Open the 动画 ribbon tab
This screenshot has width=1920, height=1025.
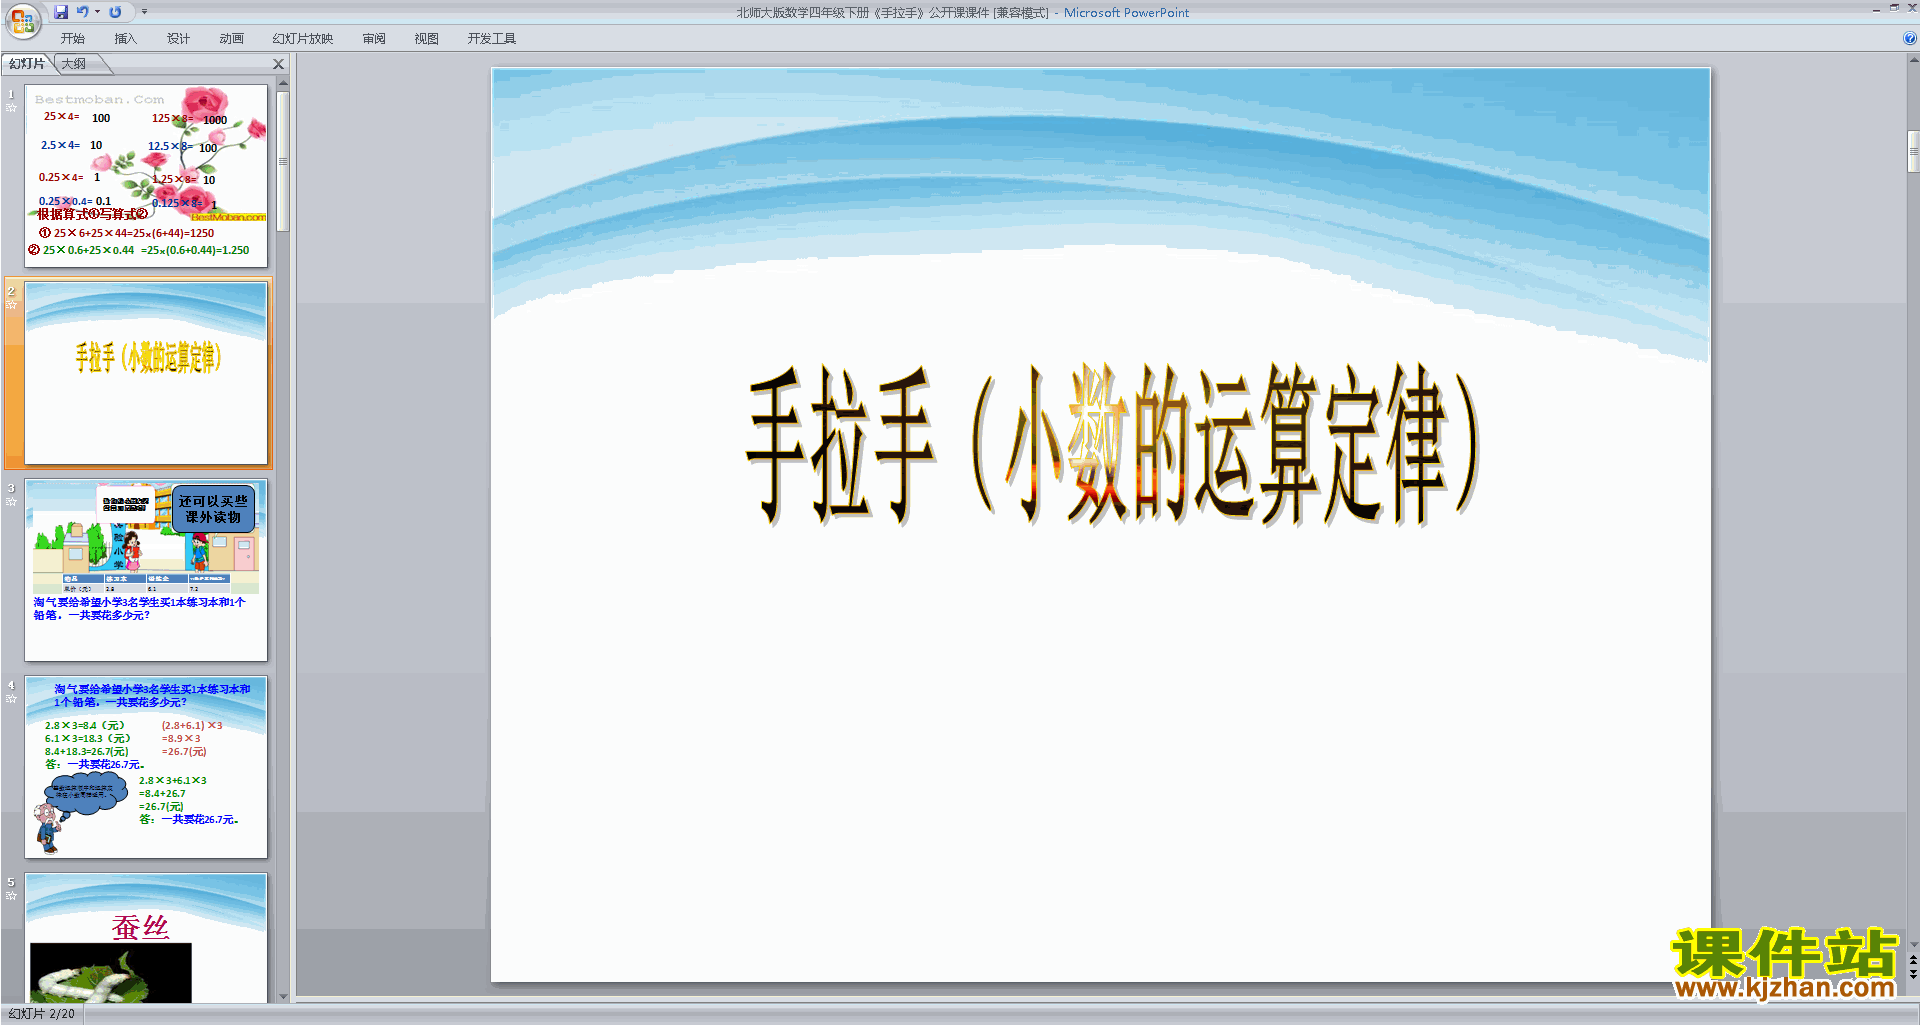pyautogui.click(x=231, y=39)
